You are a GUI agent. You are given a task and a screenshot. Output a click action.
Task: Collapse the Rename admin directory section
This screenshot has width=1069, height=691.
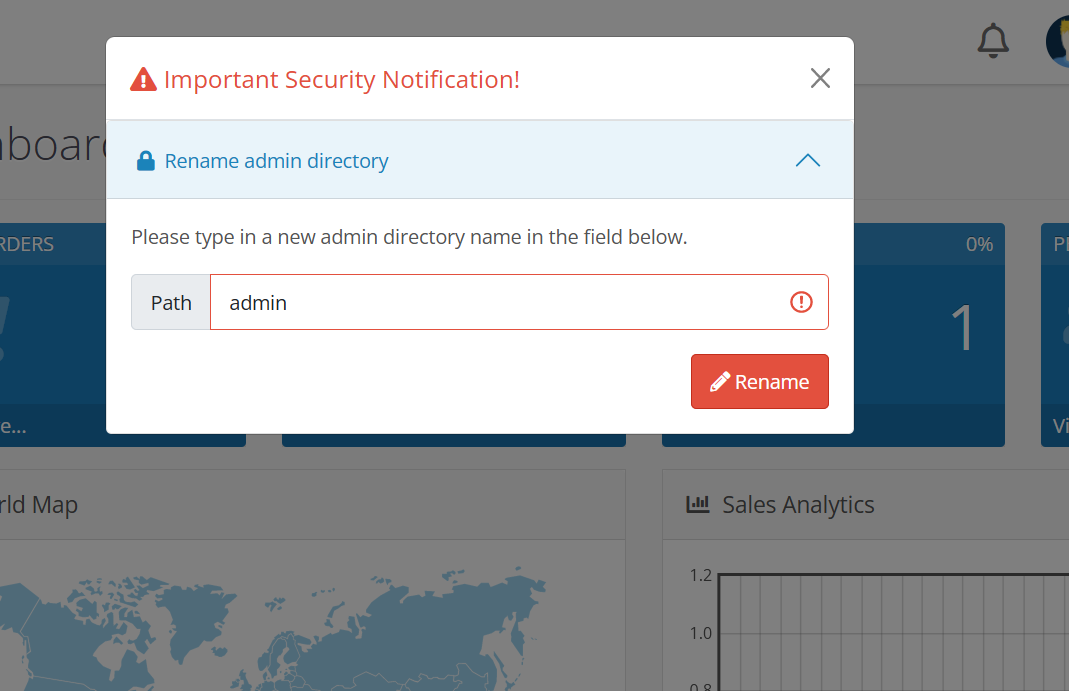[x=808, y=161]
